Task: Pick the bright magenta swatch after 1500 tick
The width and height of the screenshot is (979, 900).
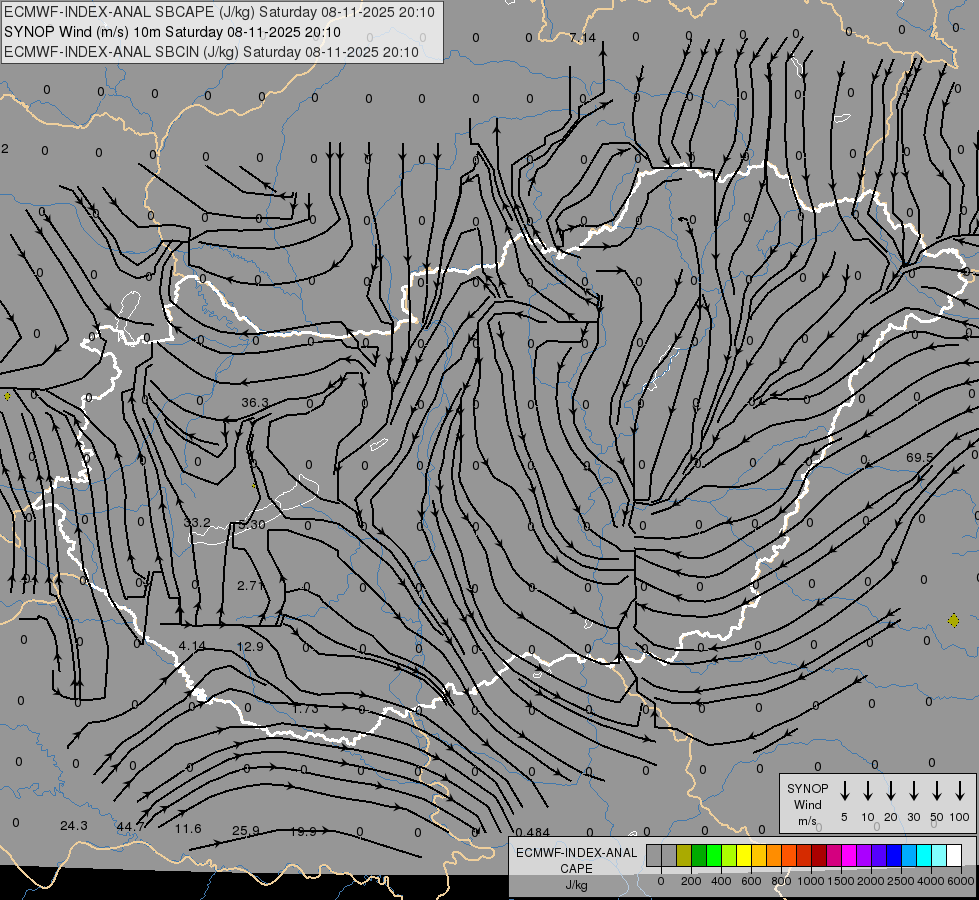Action: [x=850, y=855]
